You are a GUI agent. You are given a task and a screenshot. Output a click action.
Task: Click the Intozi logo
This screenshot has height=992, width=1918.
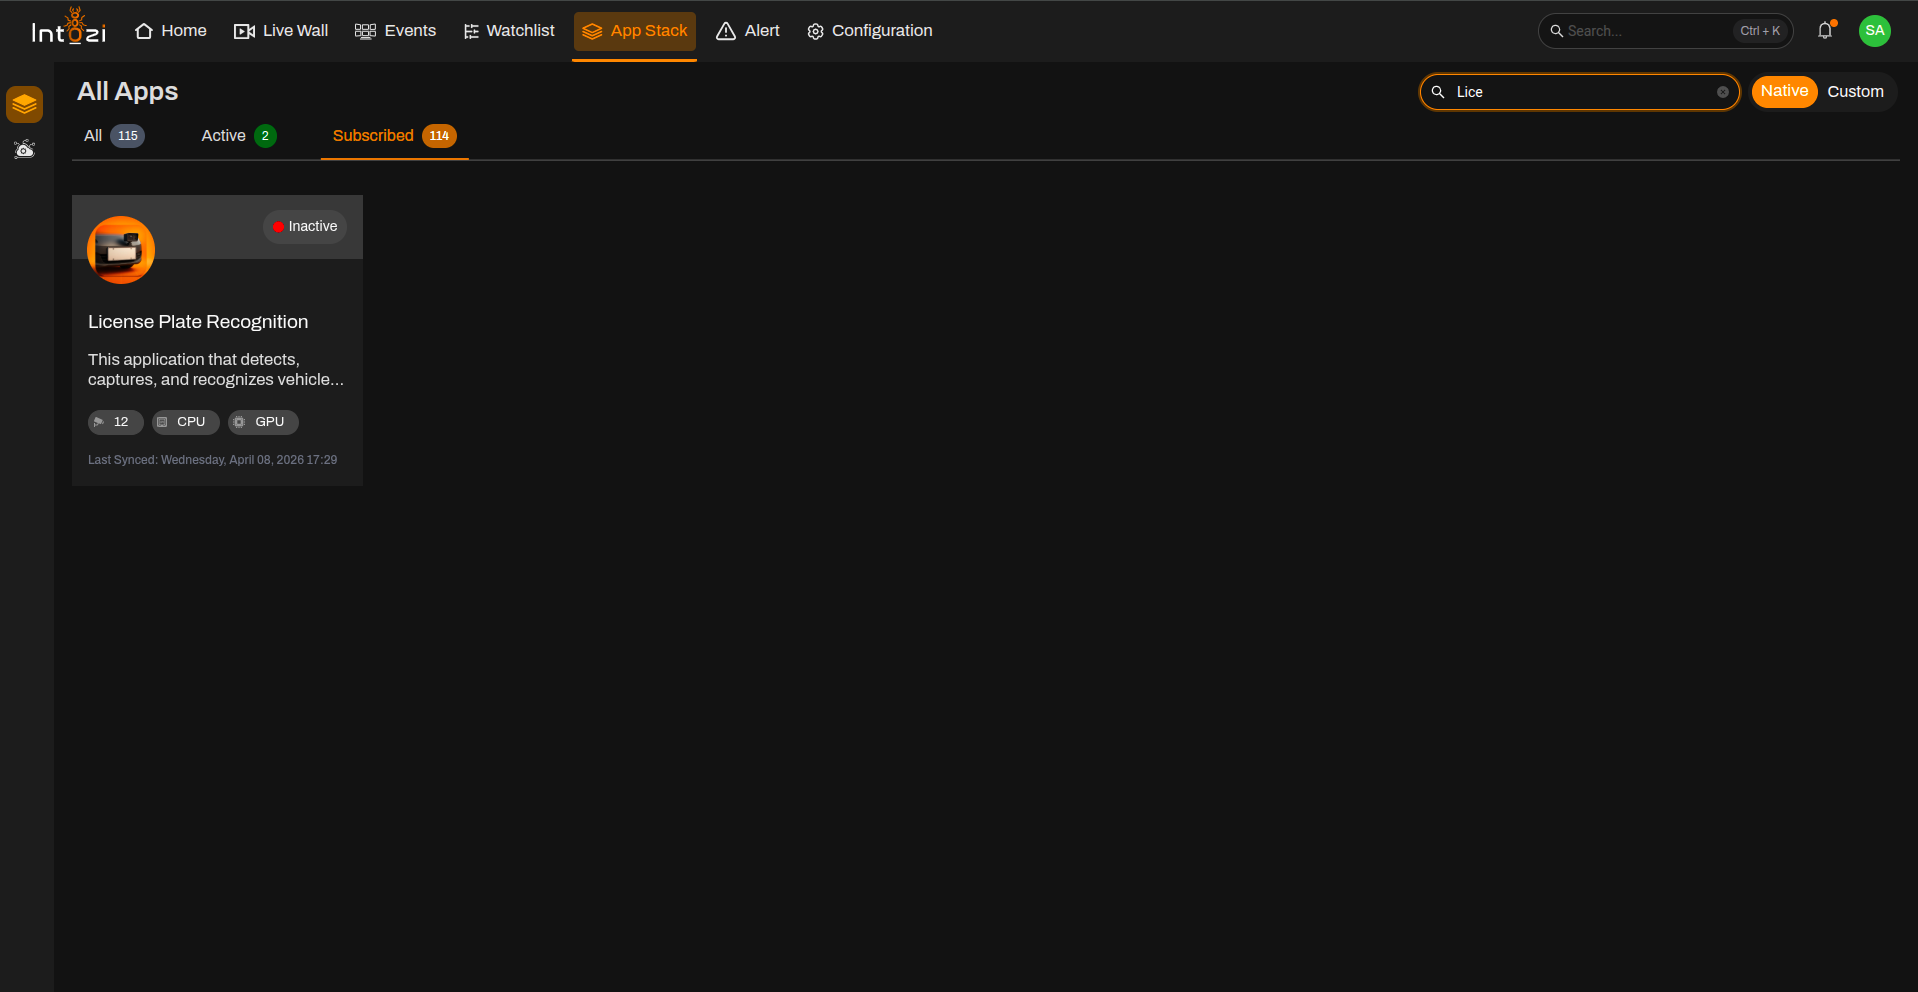(69, 27)
